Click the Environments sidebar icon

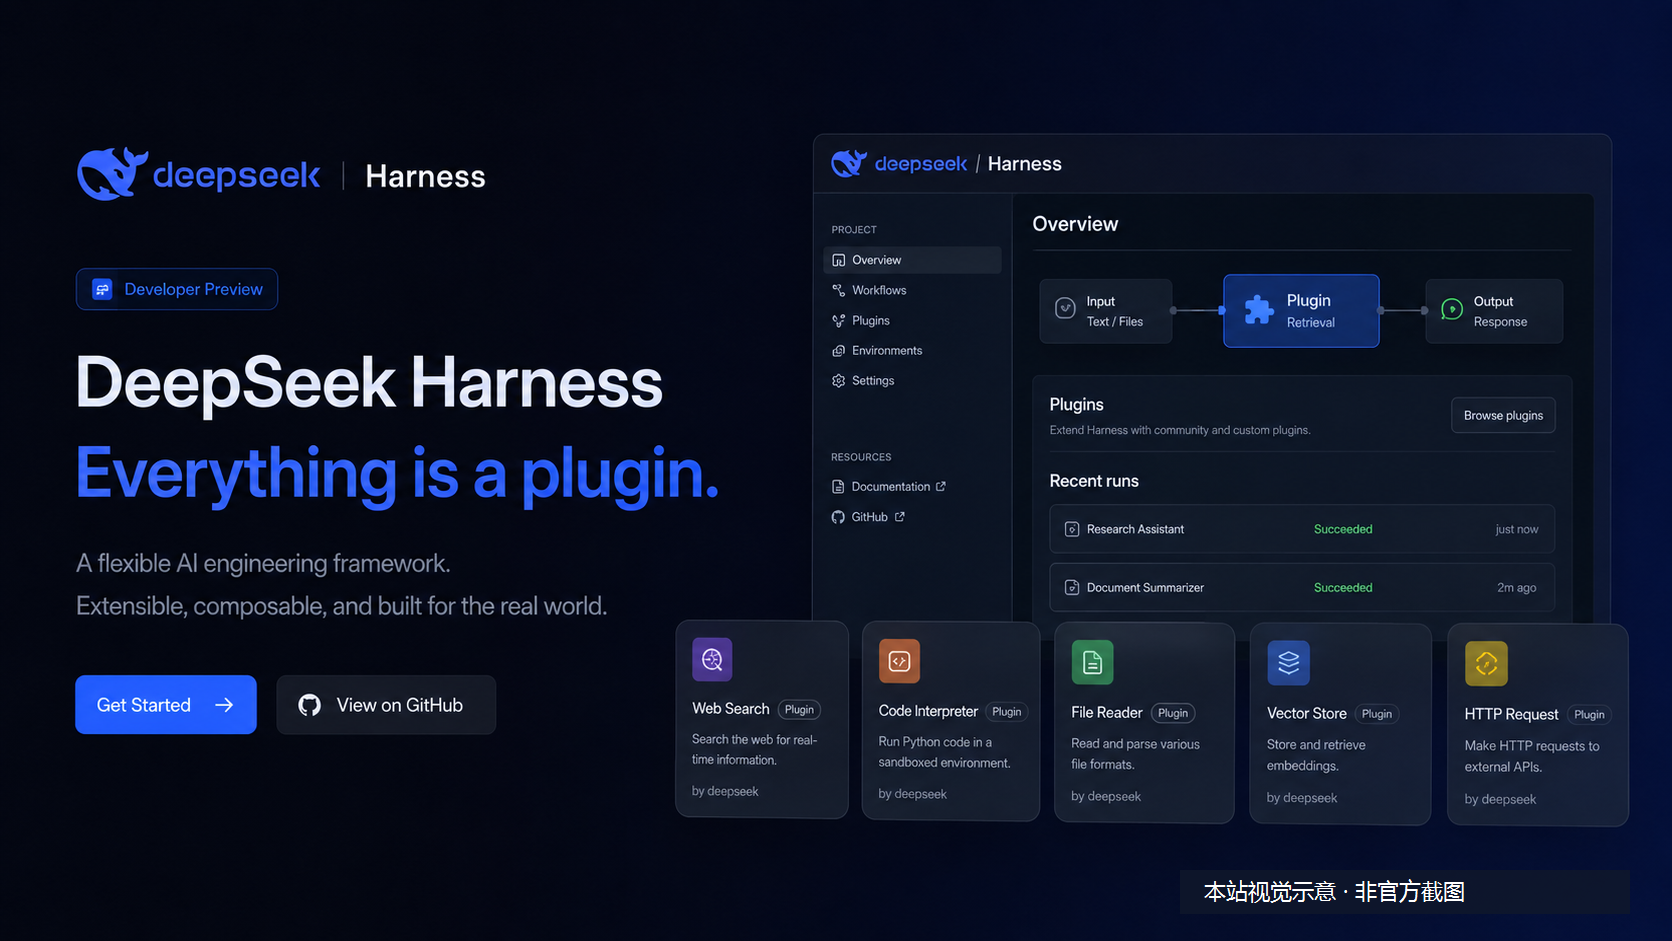pyautogui.click(x=839, y=351)
